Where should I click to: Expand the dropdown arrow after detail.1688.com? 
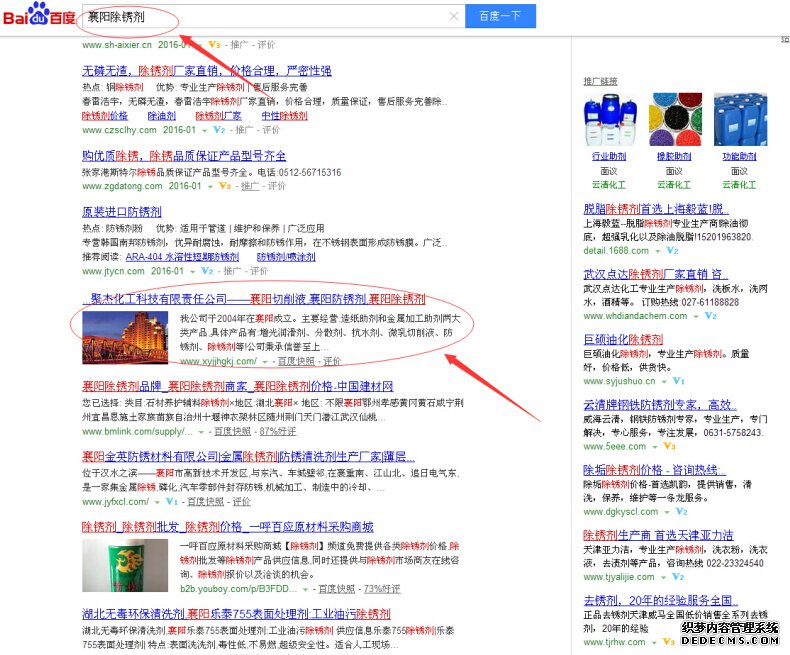657,251
